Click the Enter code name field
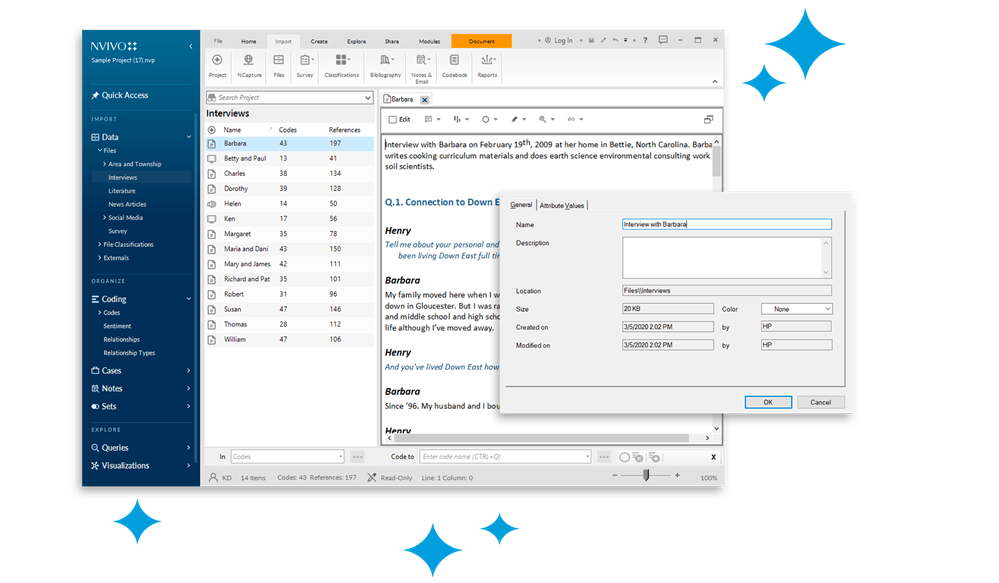999x583 pixels. pos(505,457)
